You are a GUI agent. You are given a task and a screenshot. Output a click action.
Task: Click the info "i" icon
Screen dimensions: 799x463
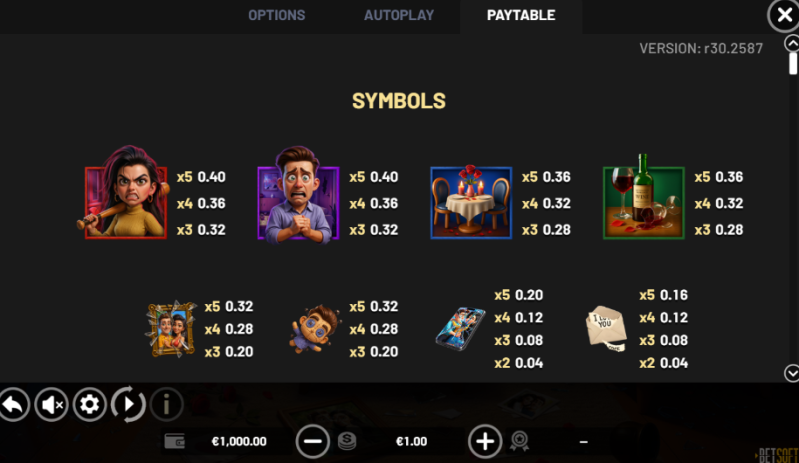click(x=166, y=405)
